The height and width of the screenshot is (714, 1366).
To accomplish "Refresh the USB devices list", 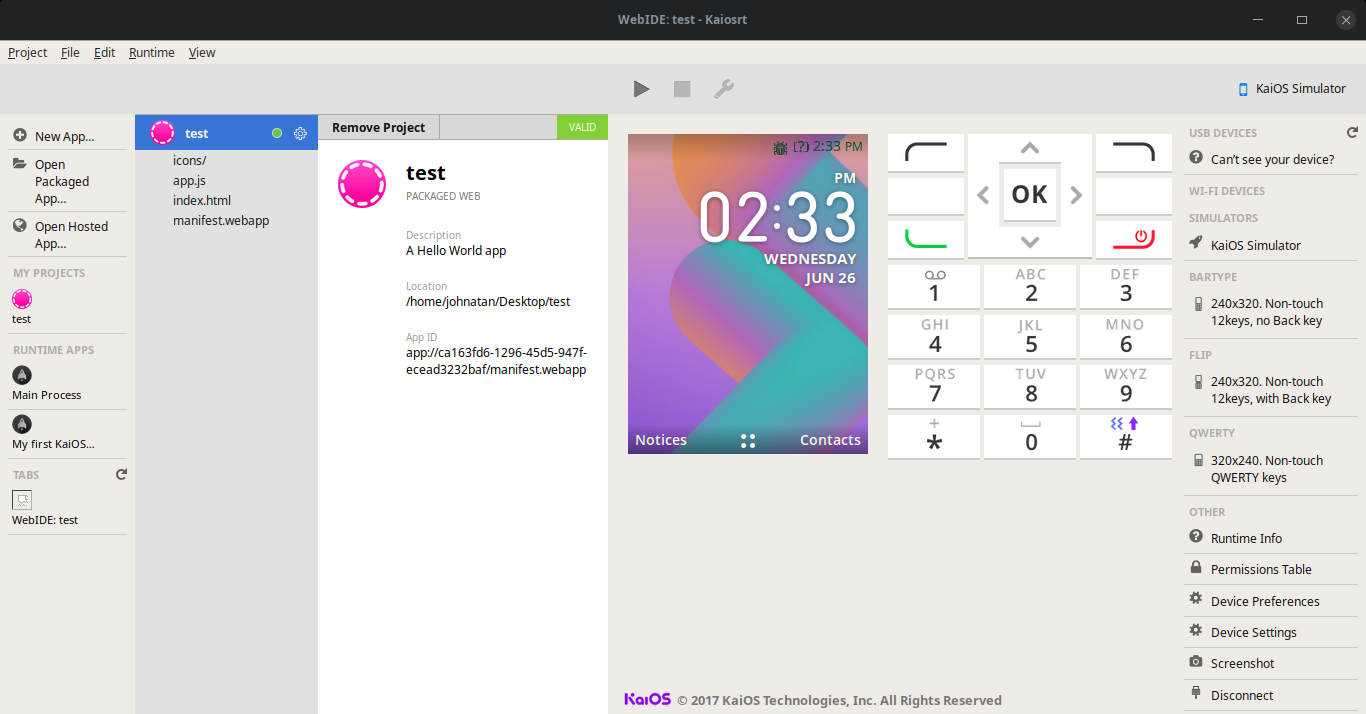I will (1352, 132).
